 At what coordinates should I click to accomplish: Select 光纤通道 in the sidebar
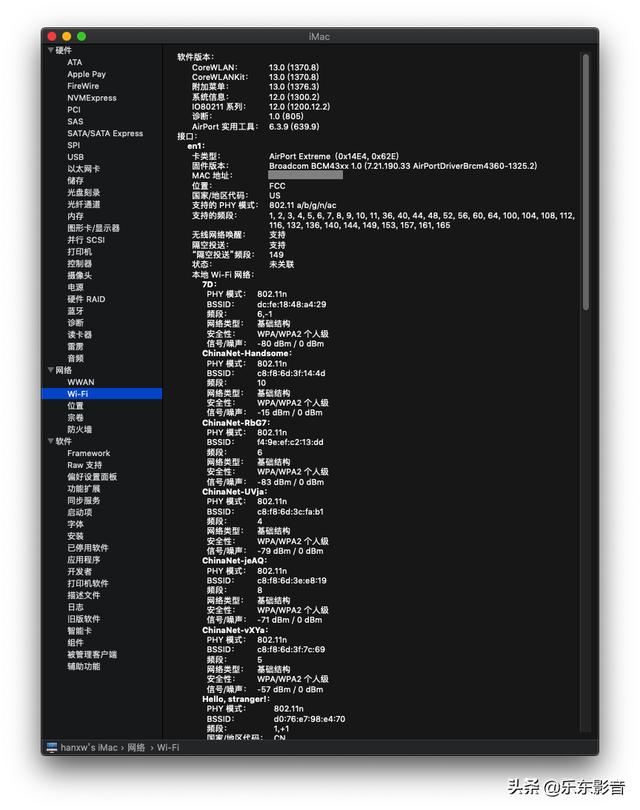point(84,205)
